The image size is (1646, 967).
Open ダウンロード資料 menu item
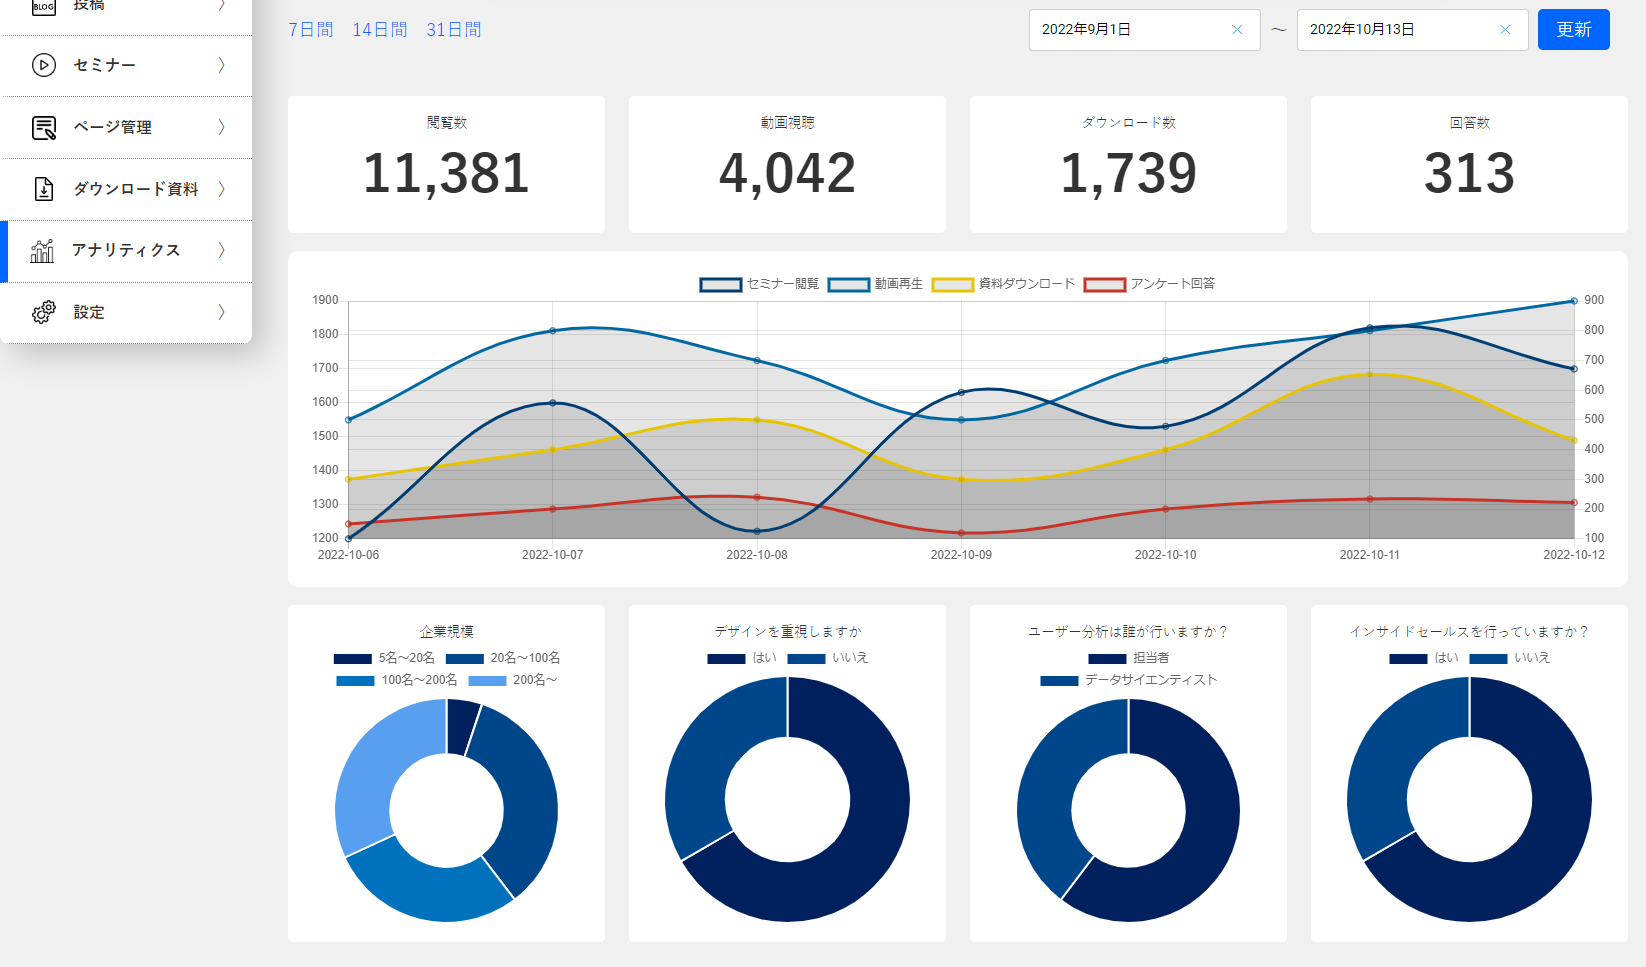[x=126, y=189]
